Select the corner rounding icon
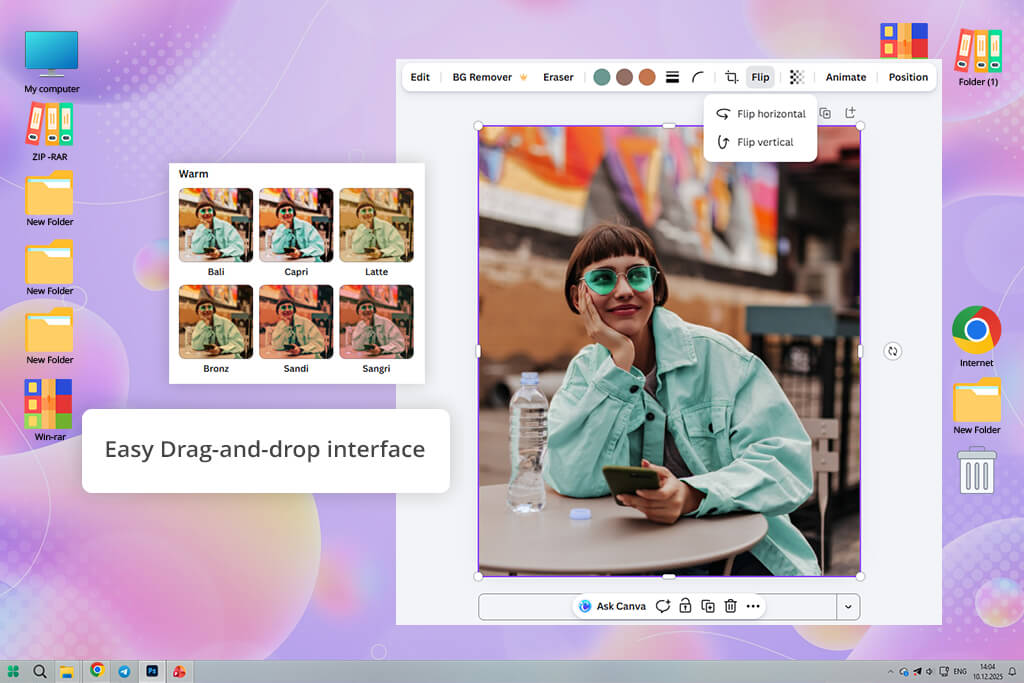Viewport: 1024px width, 683px height. (697, 77)
